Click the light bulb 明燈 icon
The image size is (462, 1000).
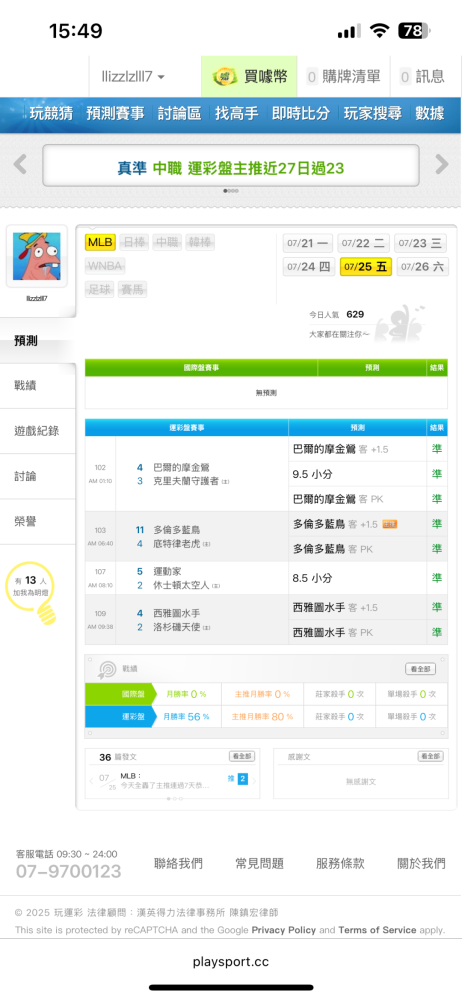tap(33, 593)
